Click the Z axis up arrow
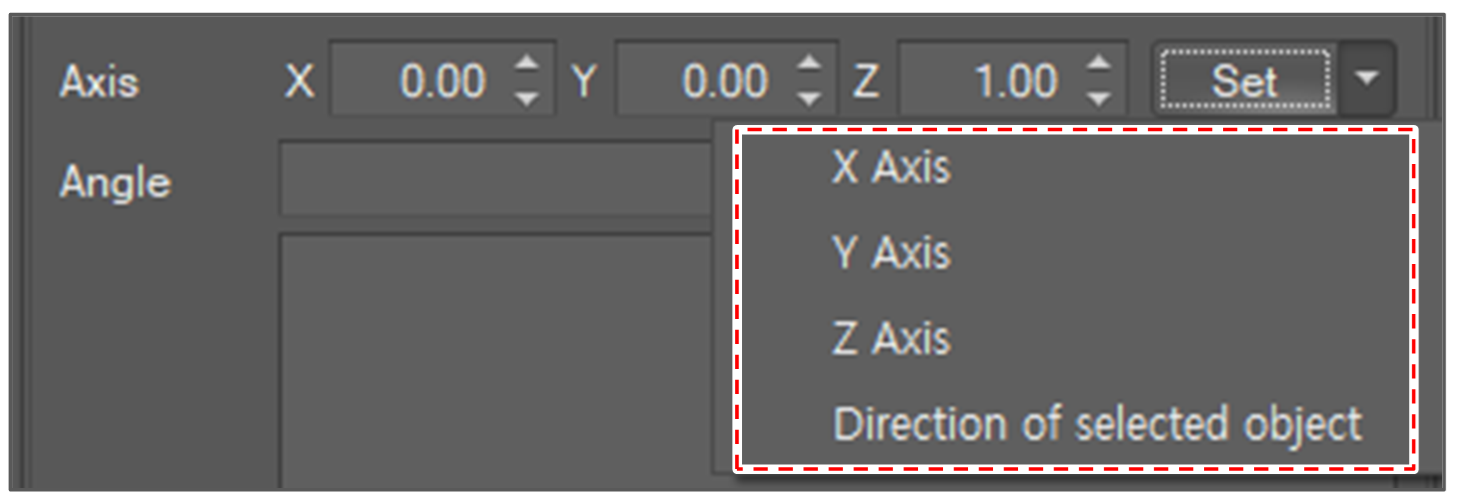The image size is (1476, 501). 1098,65
